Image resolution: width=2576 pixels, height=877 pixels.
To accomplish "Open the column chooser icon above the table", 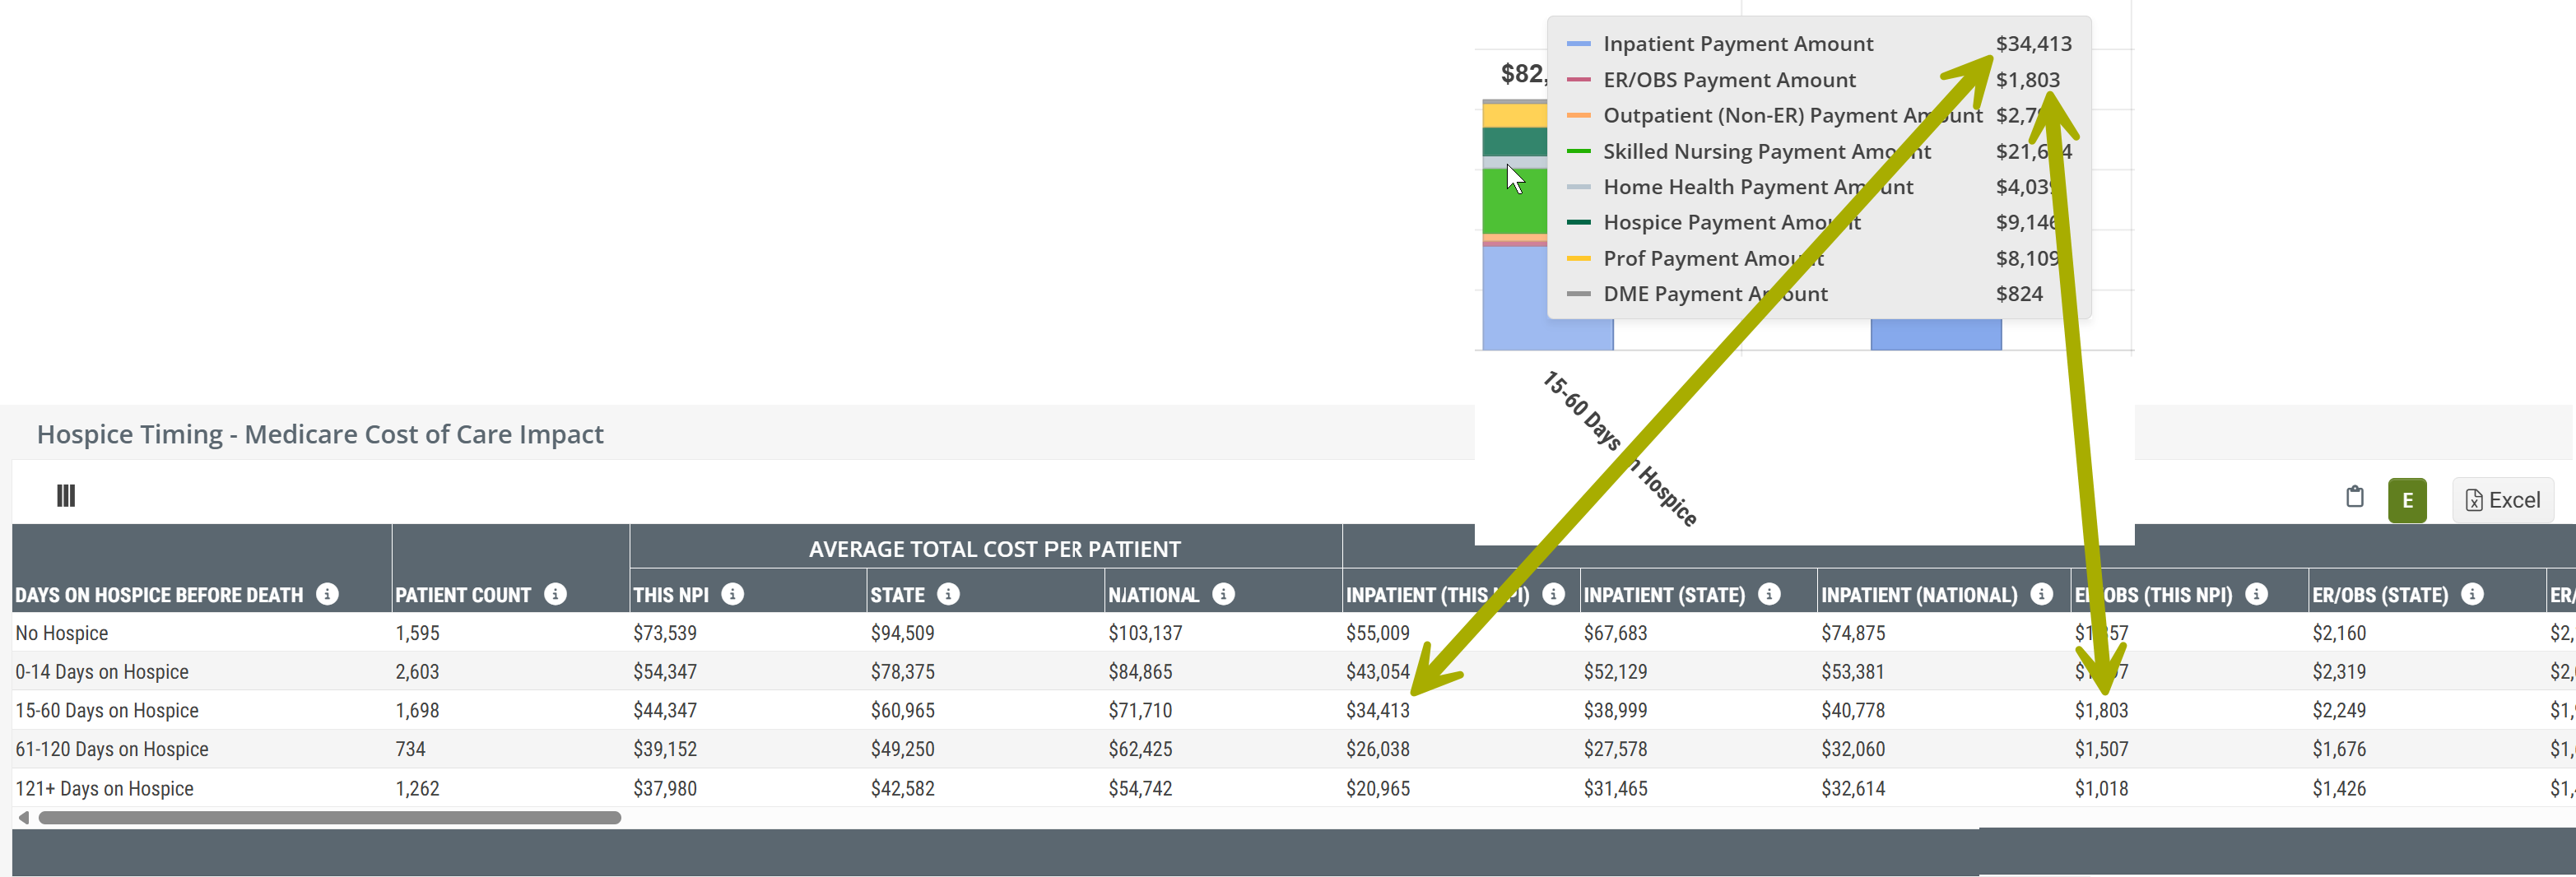I will tap(66, 496).
